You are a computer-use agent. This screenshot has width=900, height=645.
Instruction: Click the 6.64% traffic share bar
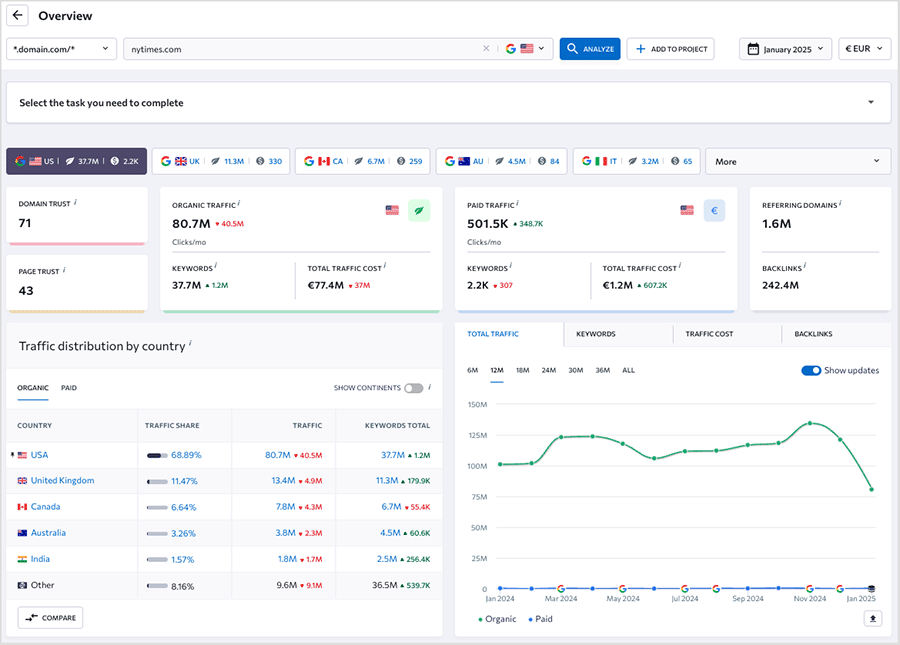point(157,508)
